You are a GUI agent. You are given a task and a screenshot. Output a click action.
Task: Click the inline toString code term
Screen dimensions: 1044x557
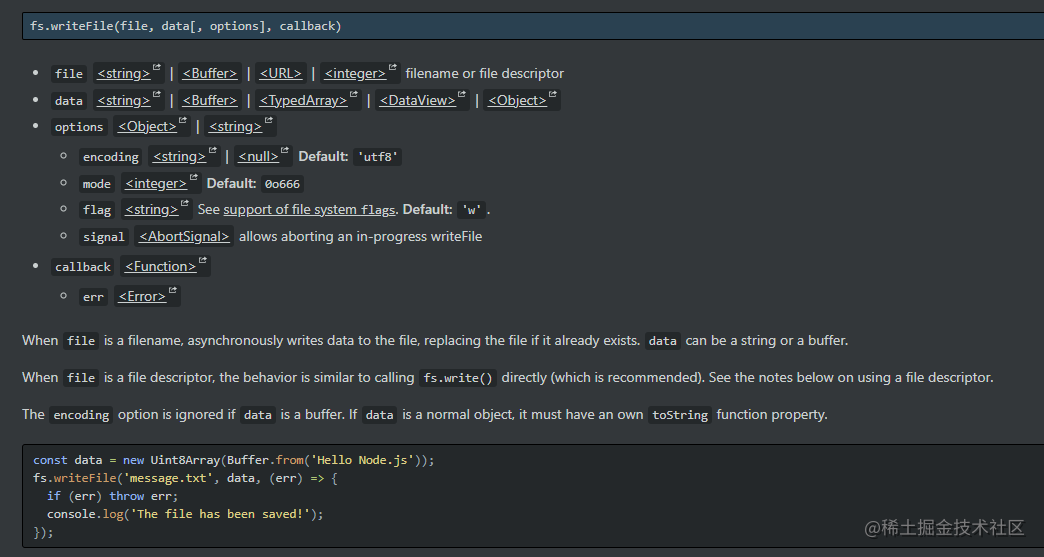tap(680, 415)
